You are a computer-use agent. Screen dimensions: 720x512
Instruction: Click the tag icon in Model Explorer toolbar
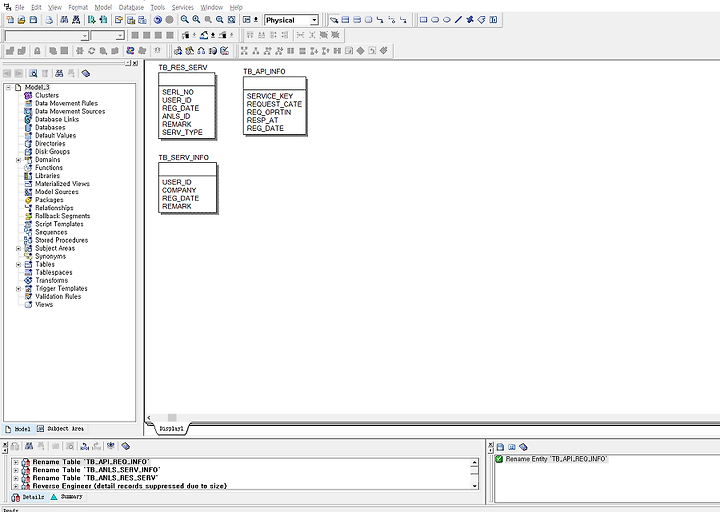click(x=85, y=73)
